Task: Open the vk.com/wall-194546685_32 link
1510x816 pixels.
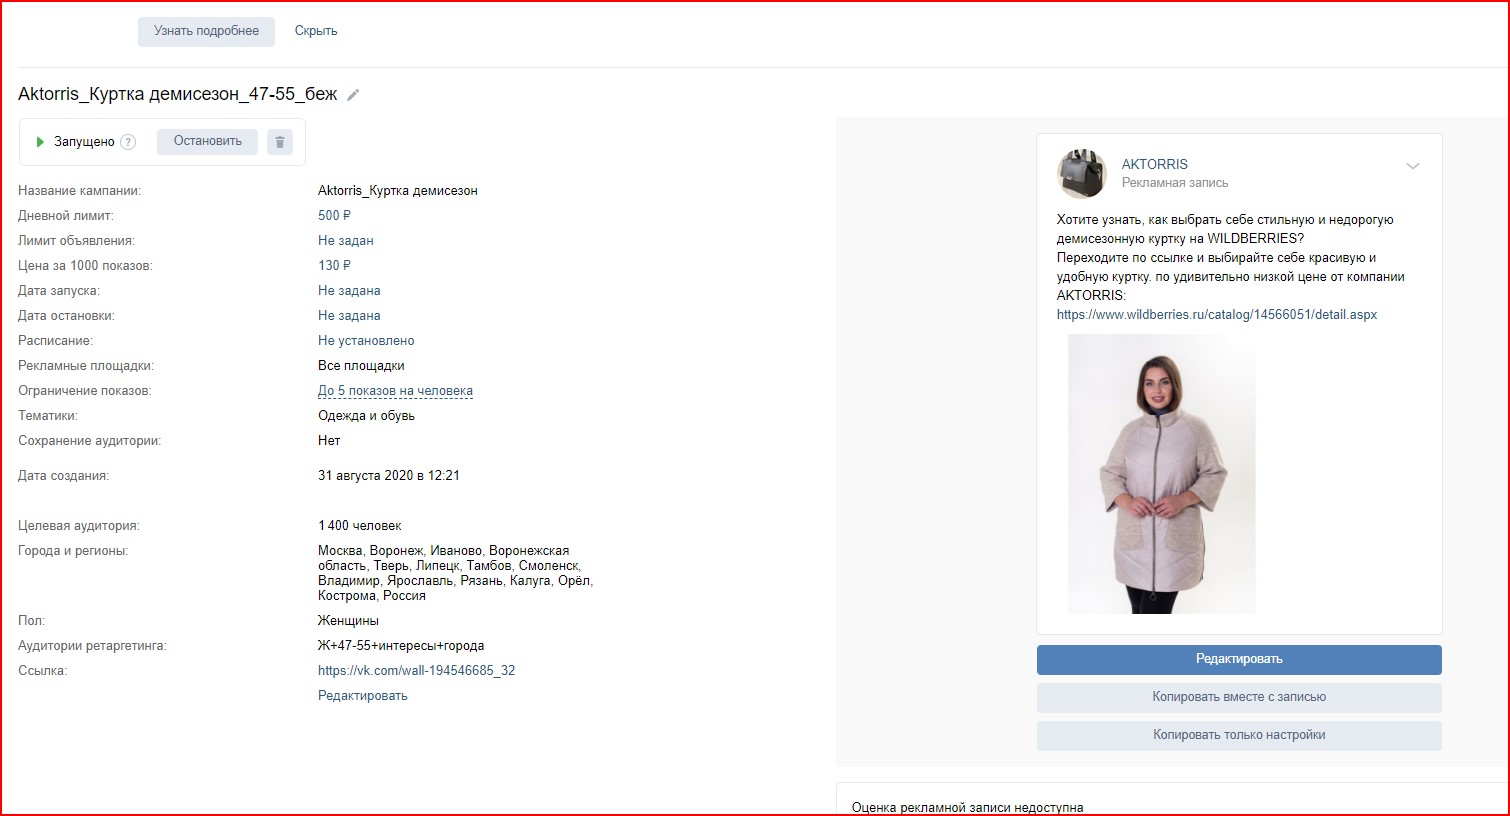Action: click(416, 670)
